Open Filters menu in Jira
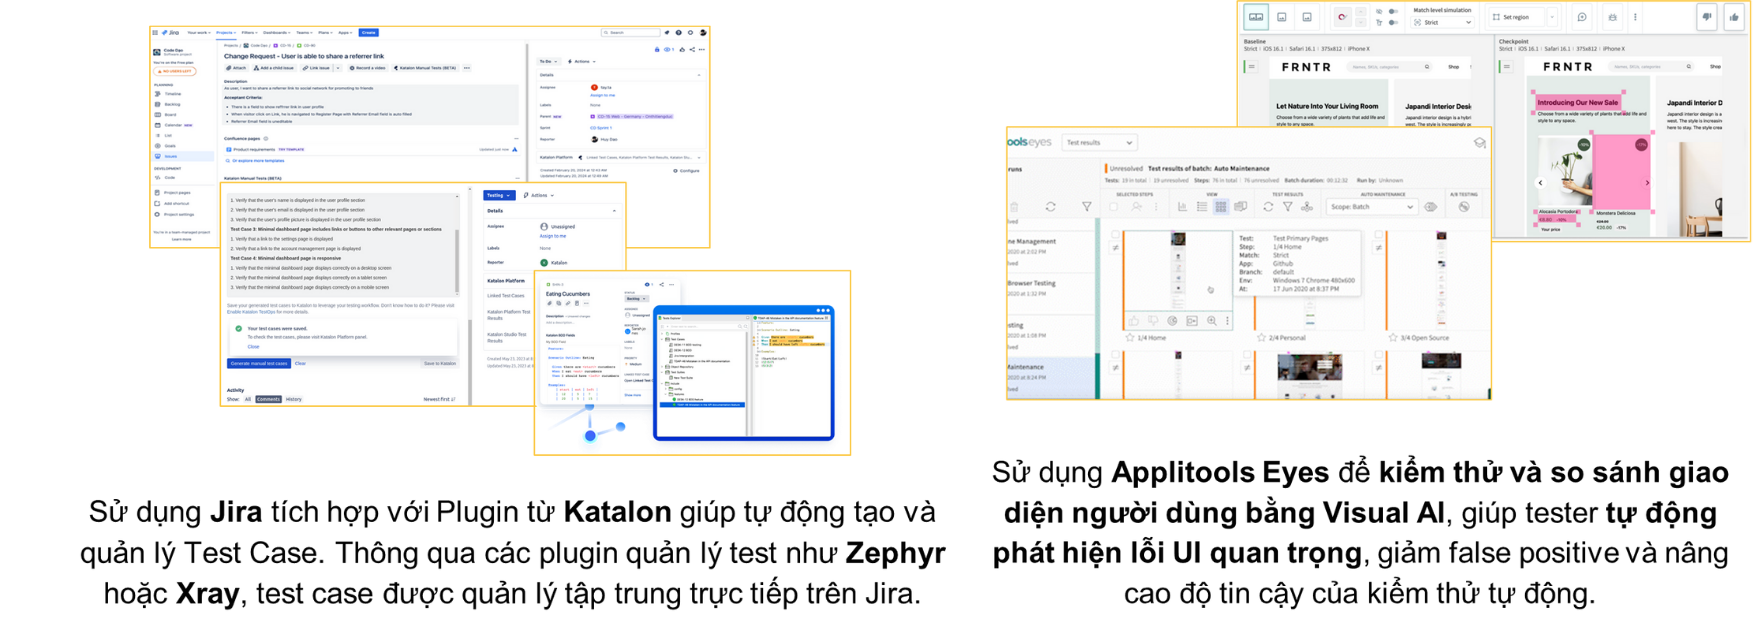This screenshot has height=629, width=1756. point(249,32)
